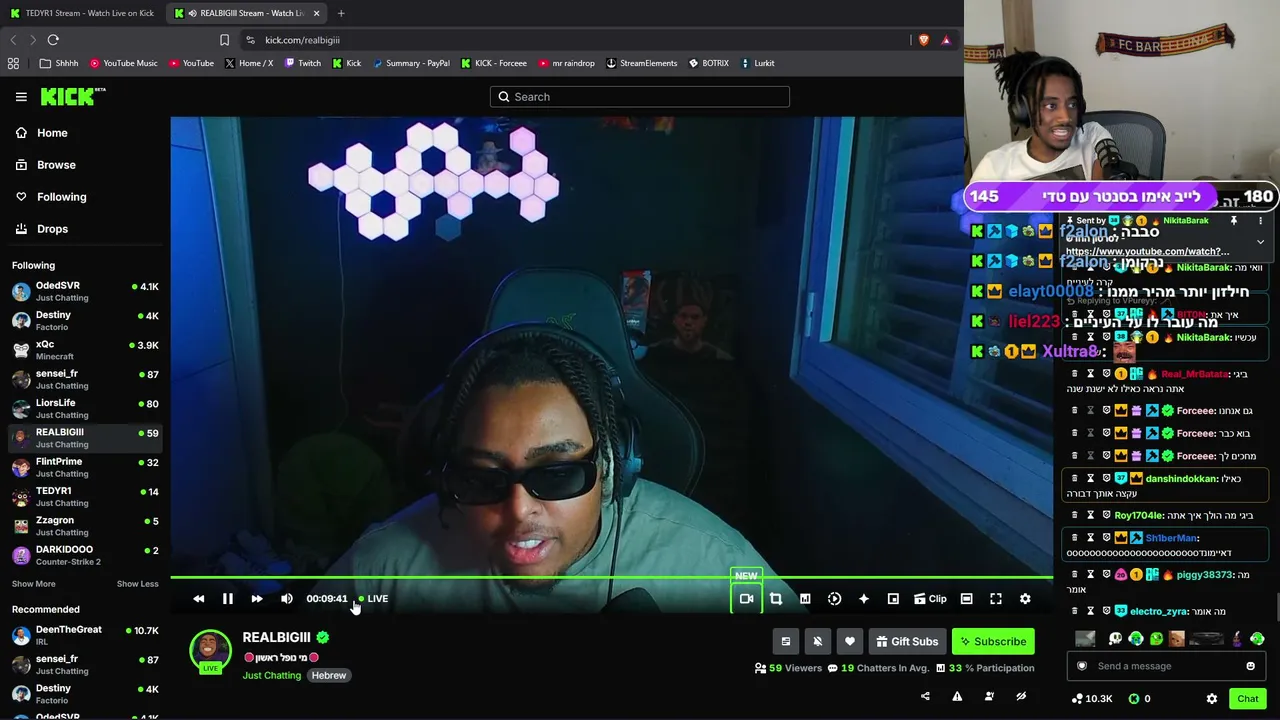Open the Kick hamburger sidebar menu

(21, 97)
